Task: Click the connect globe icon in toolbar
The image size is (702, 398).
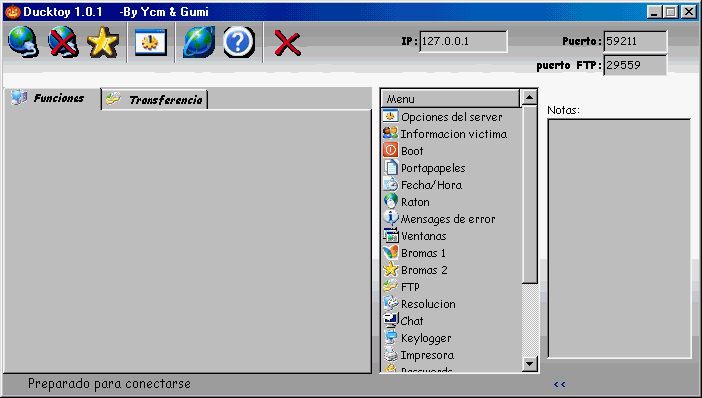Action: pos(23,42)
